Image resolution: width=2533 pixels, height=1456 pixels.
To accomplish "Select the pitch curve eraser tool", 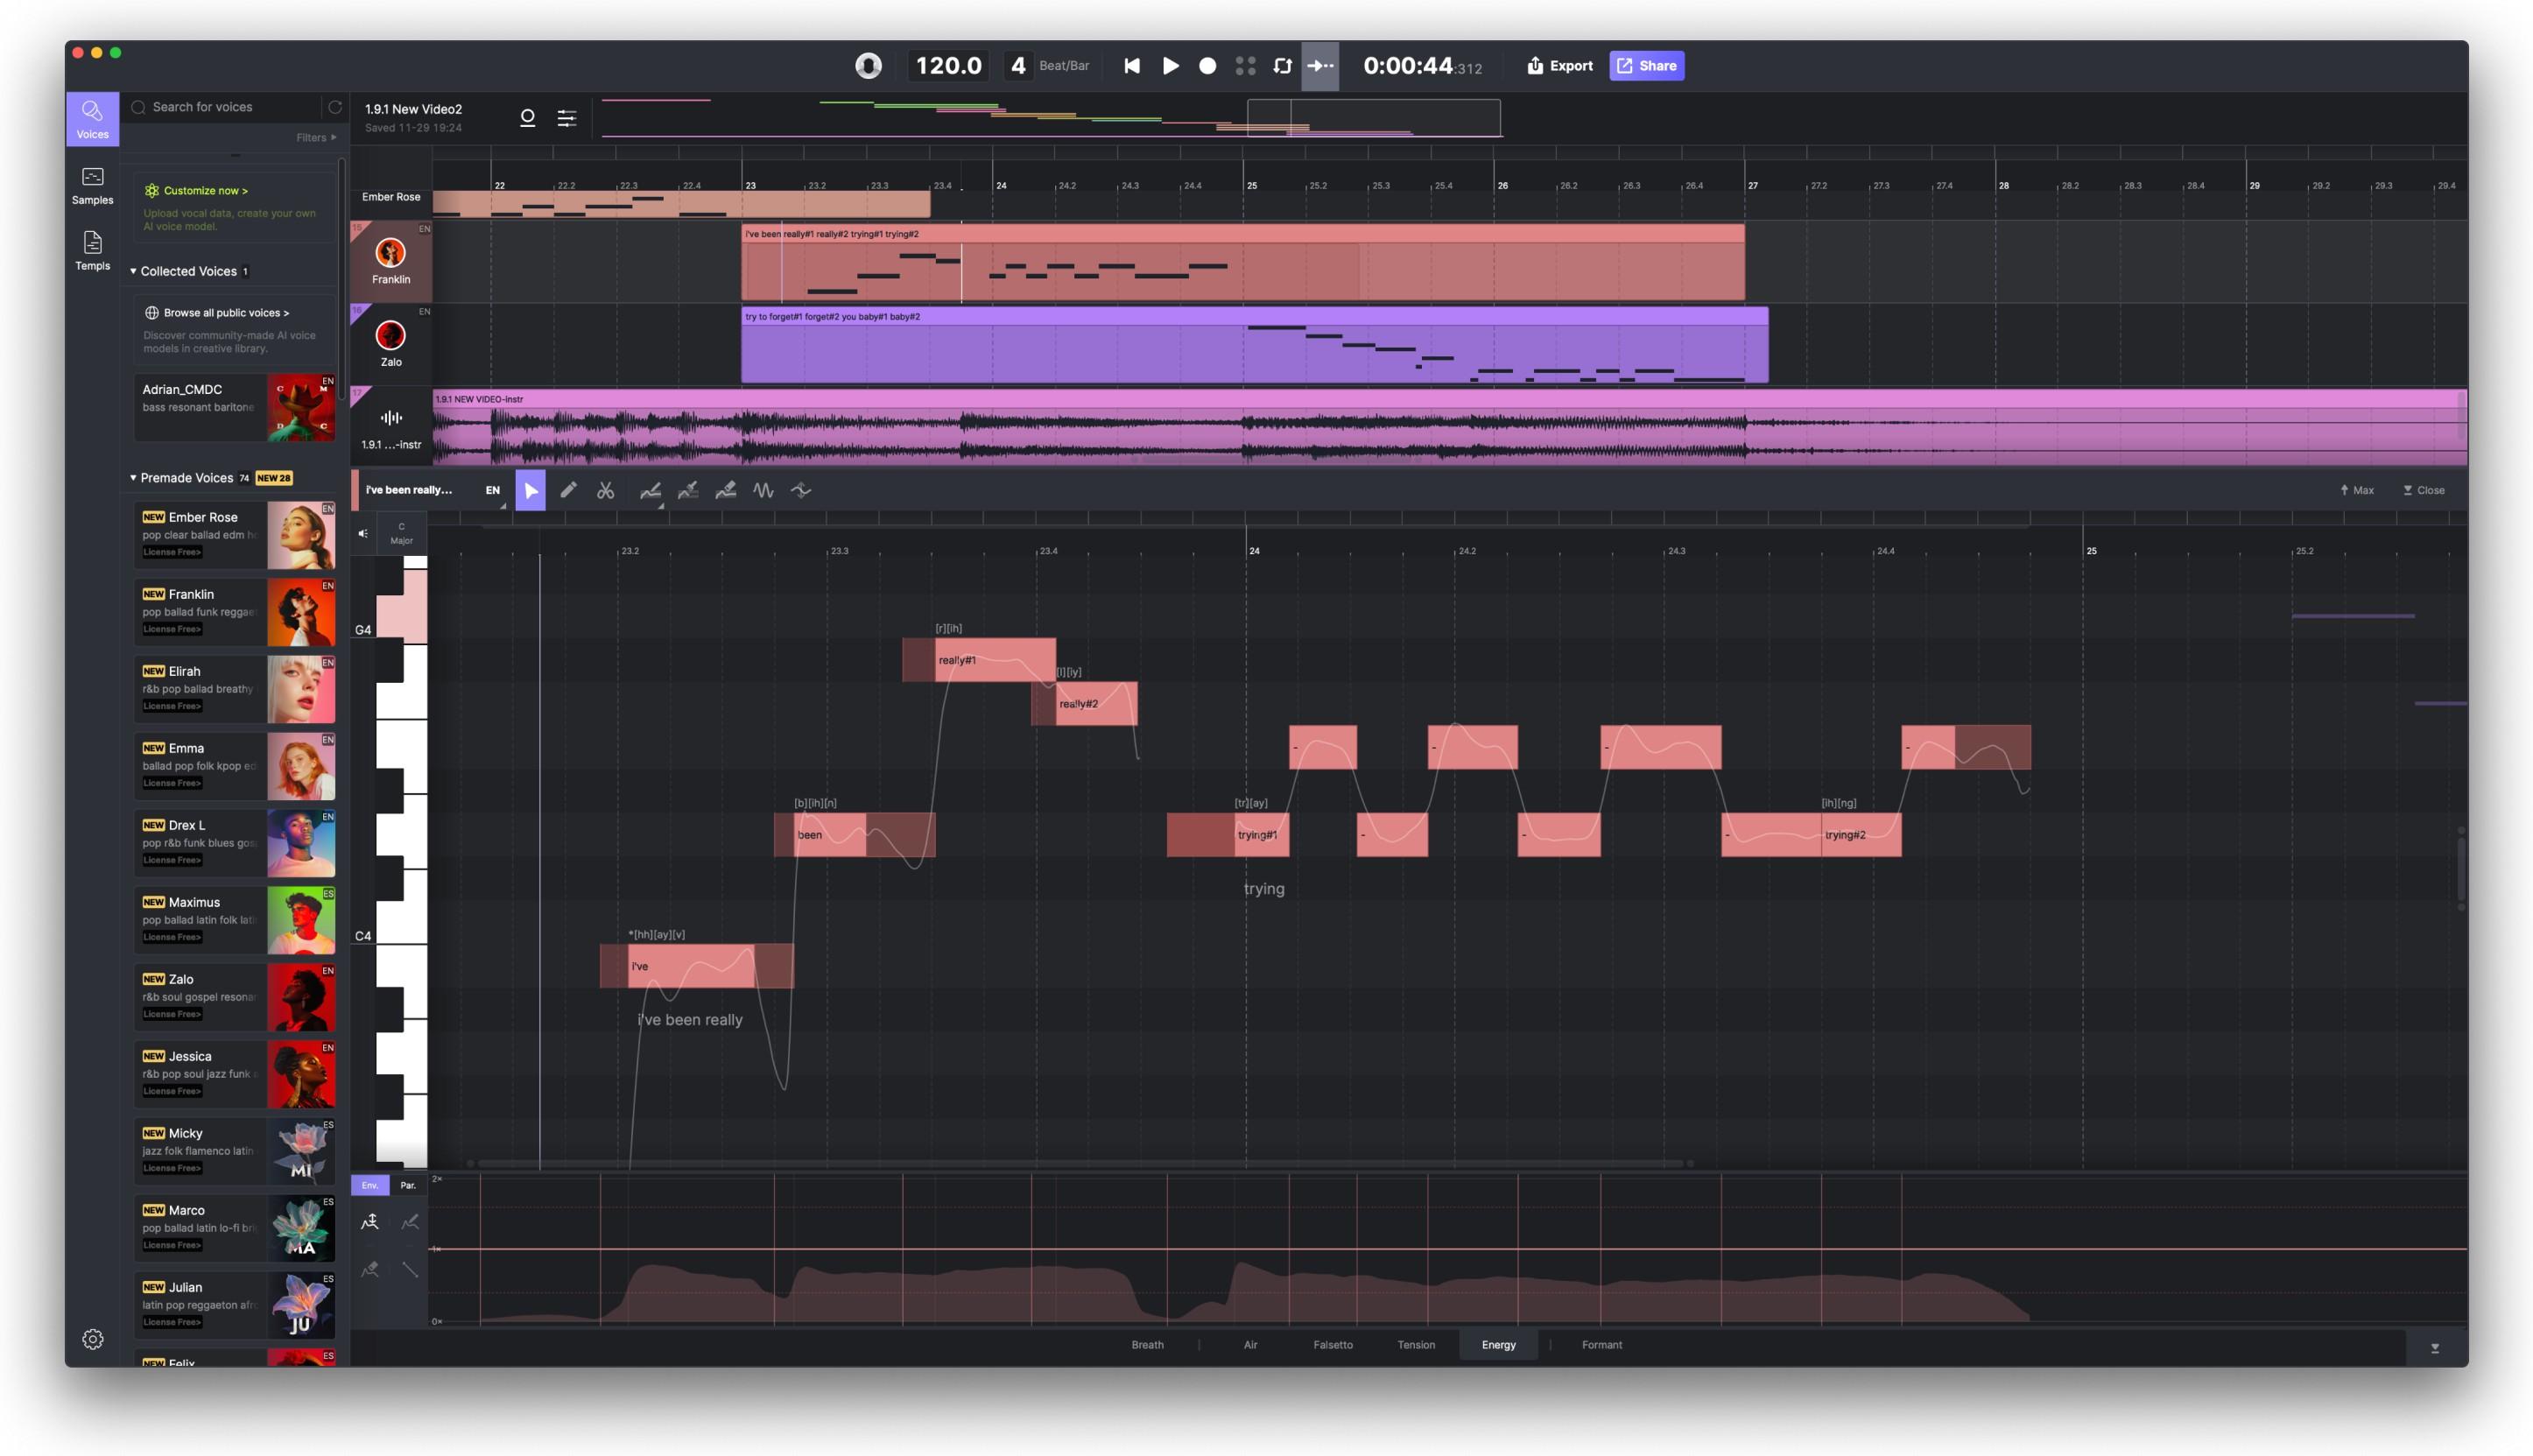I will click(x=726, y=490).
